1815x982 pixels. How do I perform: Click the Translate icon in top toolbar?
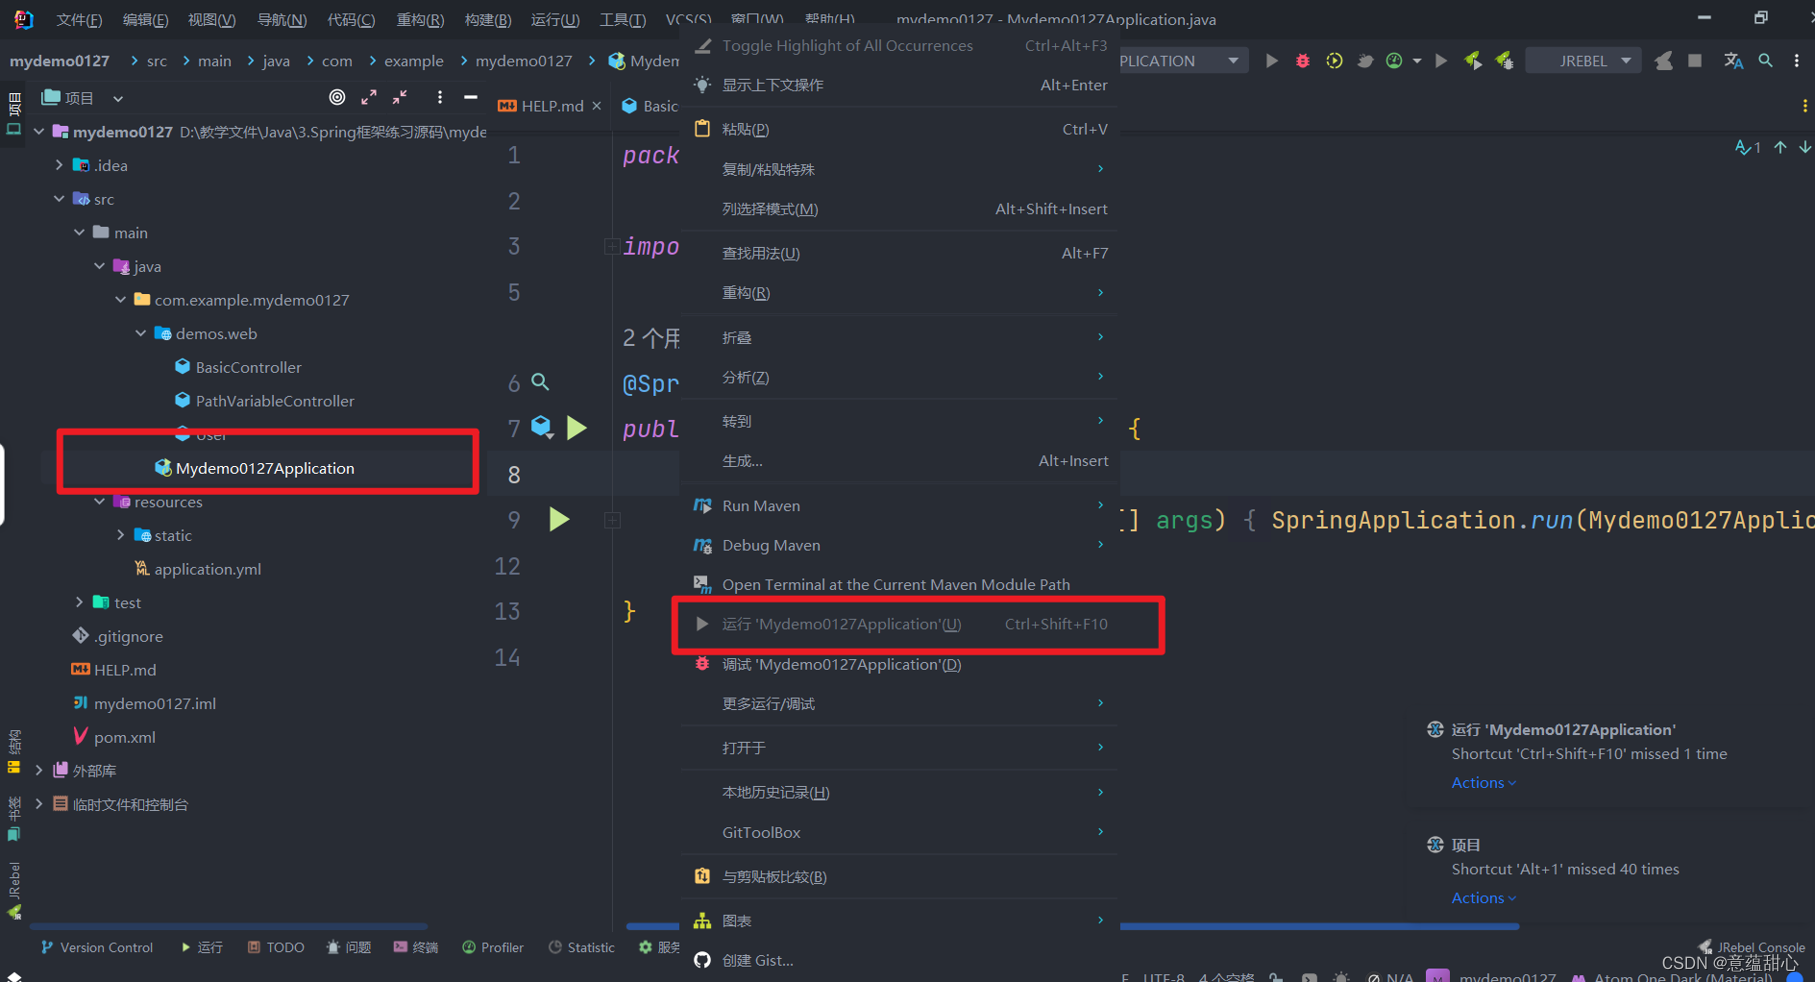1733,61
